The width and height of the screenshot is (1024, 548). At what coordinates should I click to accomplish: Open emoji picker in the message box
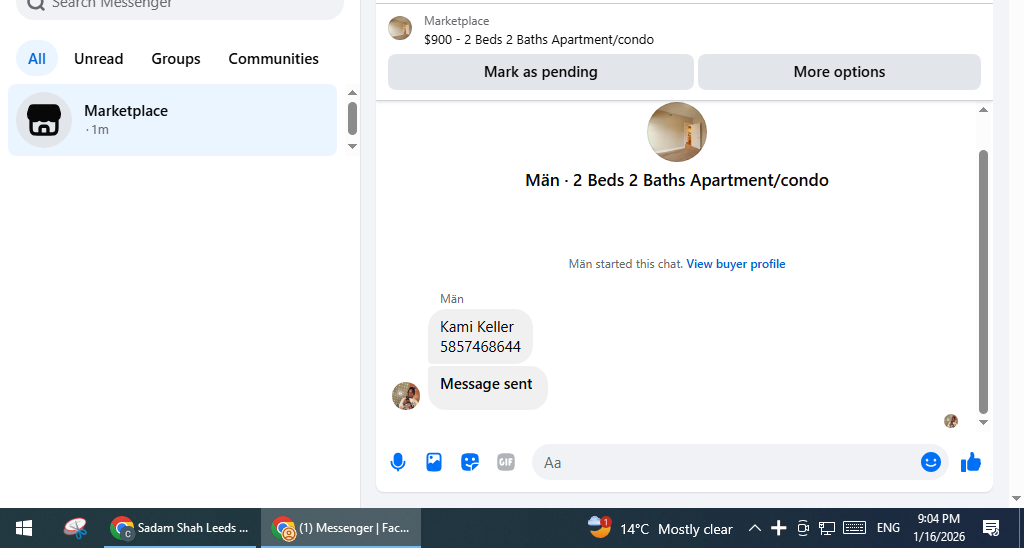pyautogui.click(x=931, y=462)
